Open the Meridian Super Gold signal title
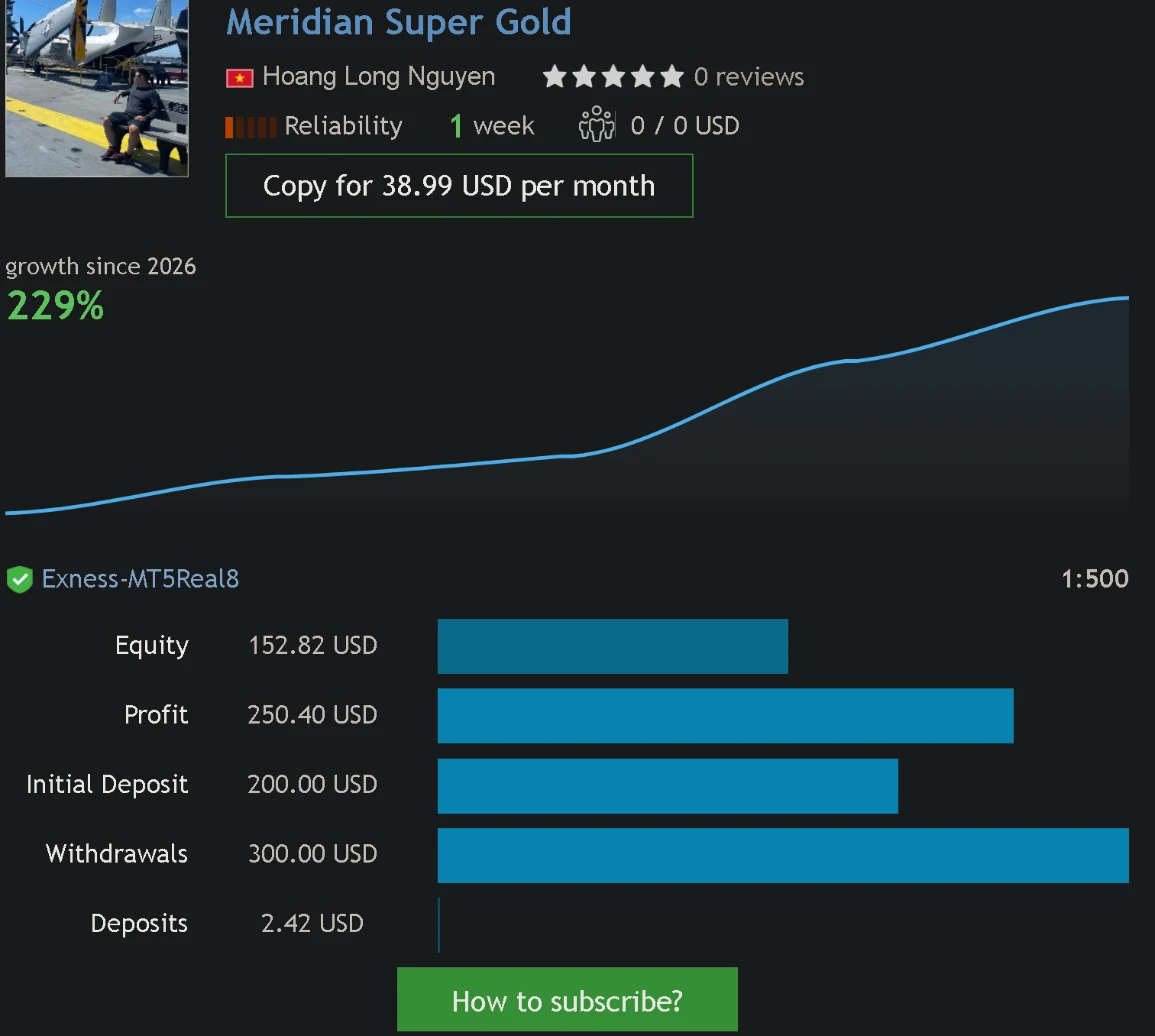 (399, 22)
